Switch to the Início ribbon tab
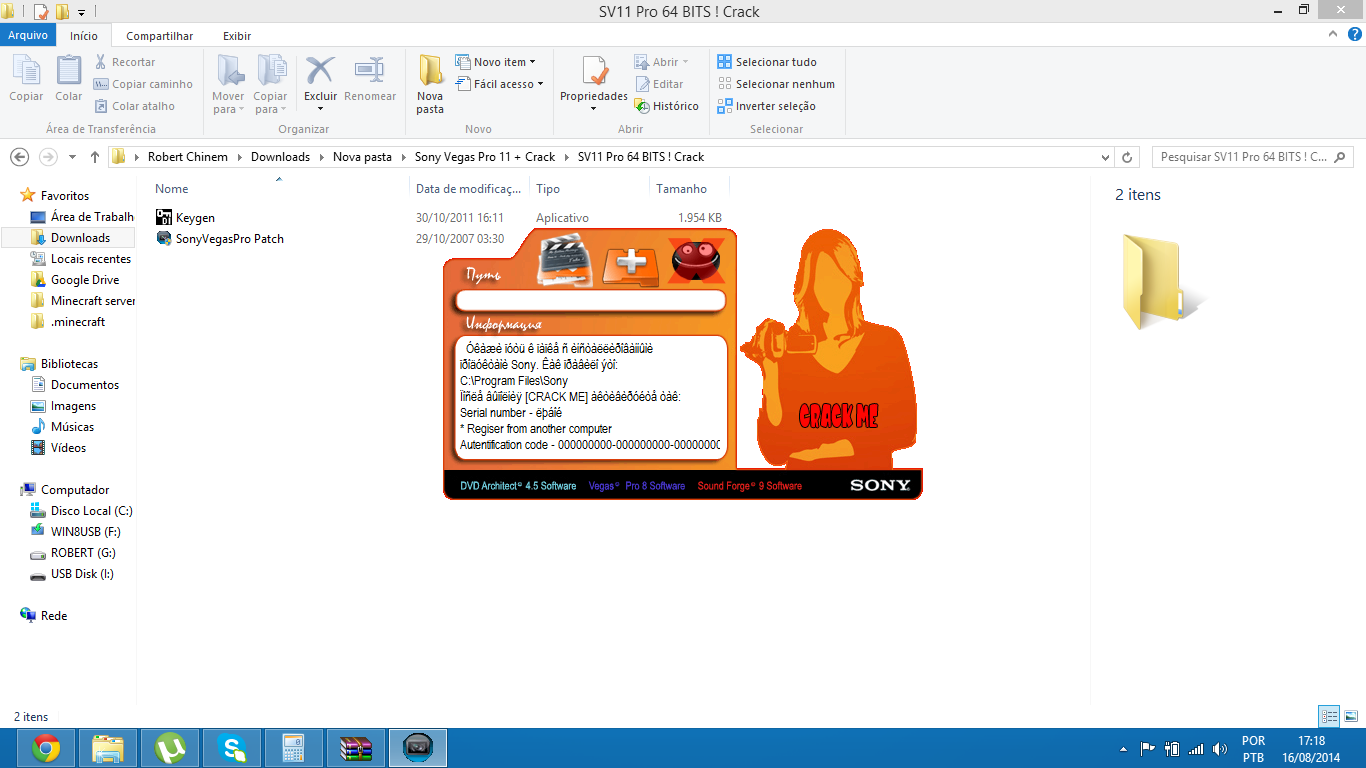 tap(84, 36)
